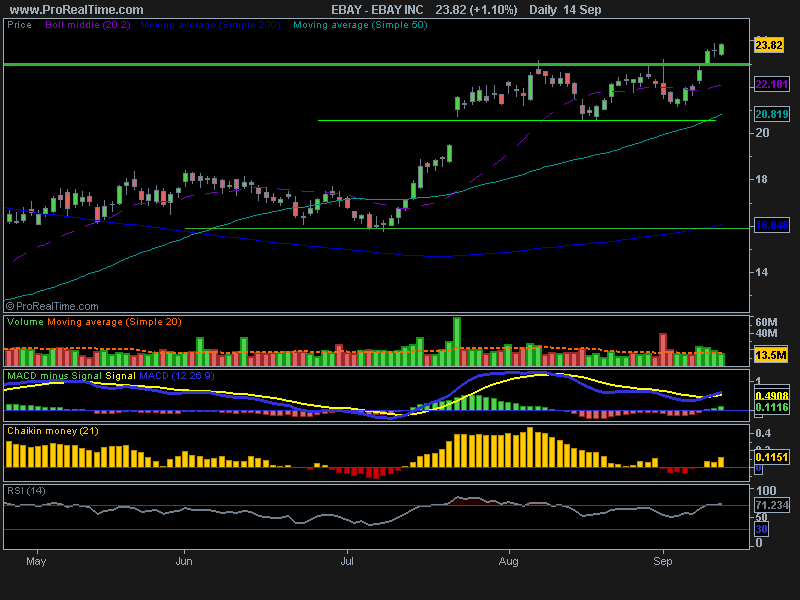Click the 14 price axis label
The width and height of the screenshot is (800, 600).
[x=761, y=272]
